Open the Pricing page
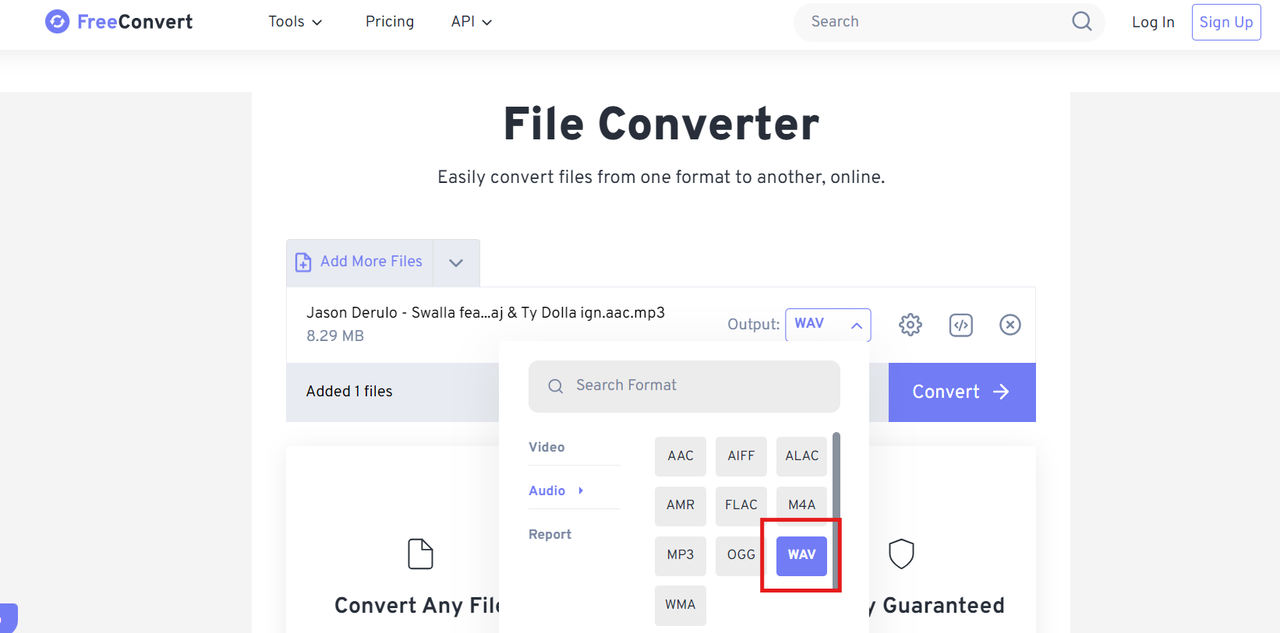 [x=390, y=22]
